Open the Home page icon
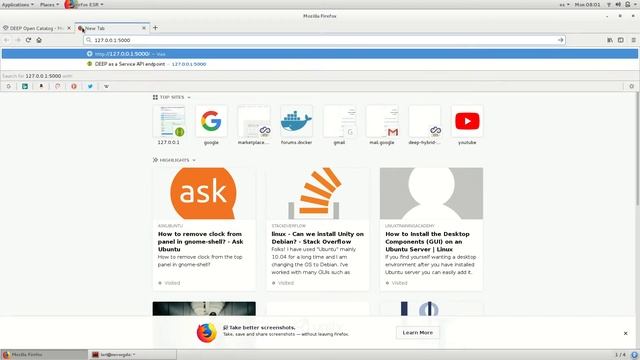 pyautogui.click(x=39, y=40)
